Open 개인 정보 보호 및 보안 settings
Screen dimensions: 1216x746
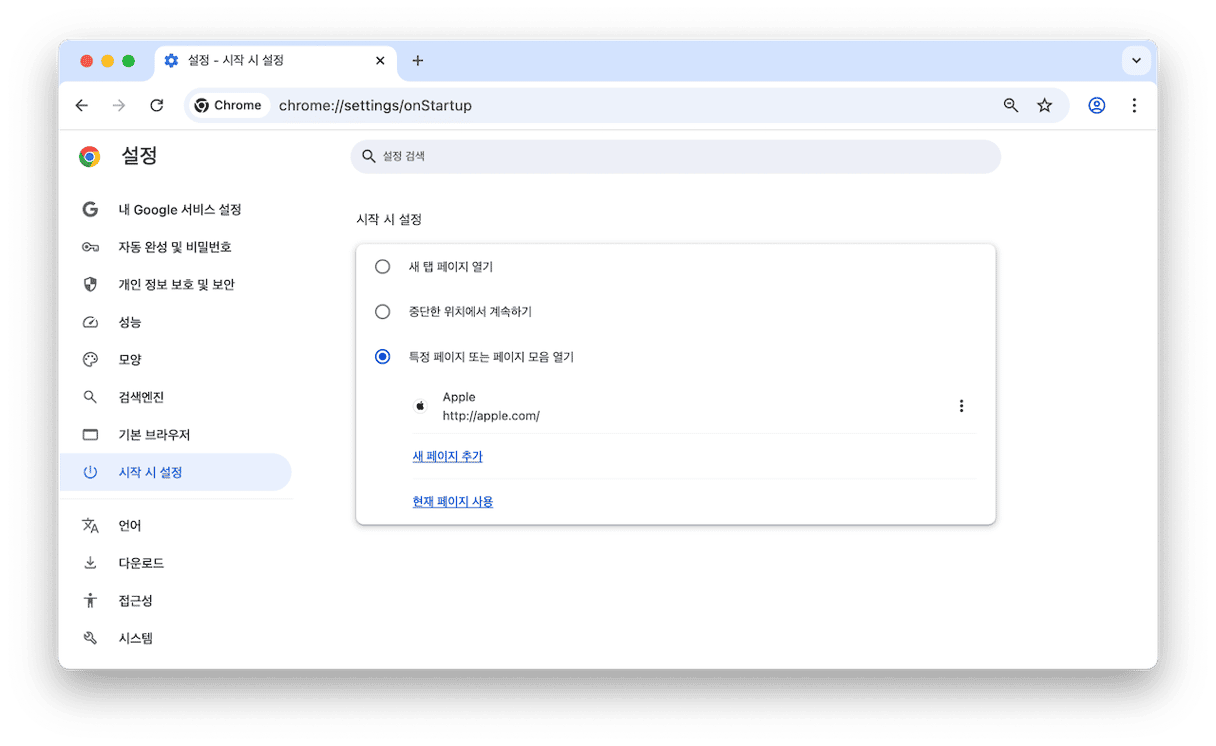point(175,285)
